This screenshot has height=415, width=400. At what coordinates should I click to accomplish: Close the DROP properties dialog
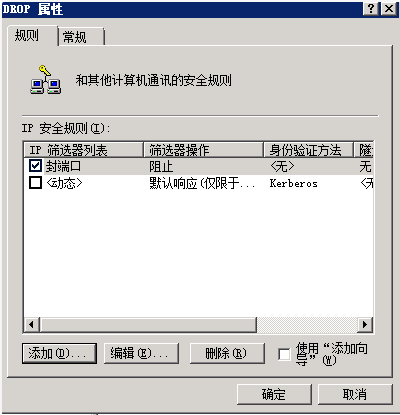tap(389, 8)
